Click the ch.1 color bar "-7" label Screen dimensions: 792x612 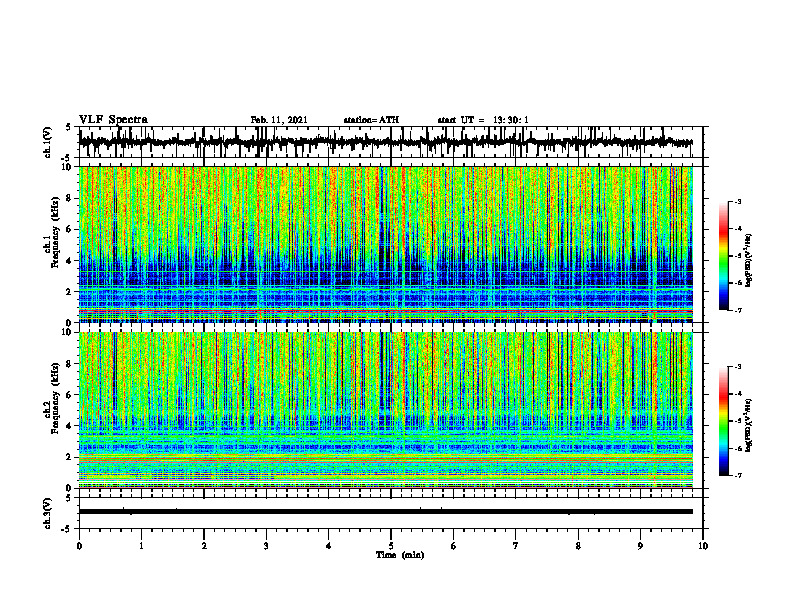tap(738, 310)
